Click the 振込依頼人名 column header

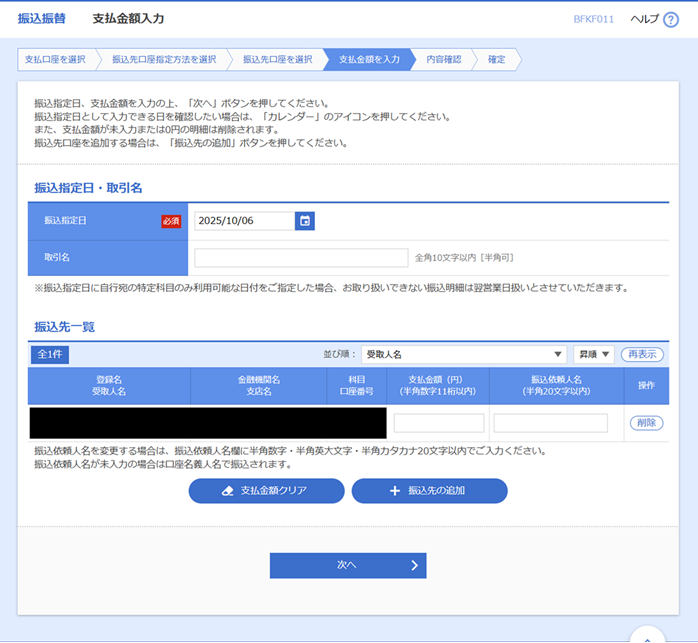(x=556, y=386)
